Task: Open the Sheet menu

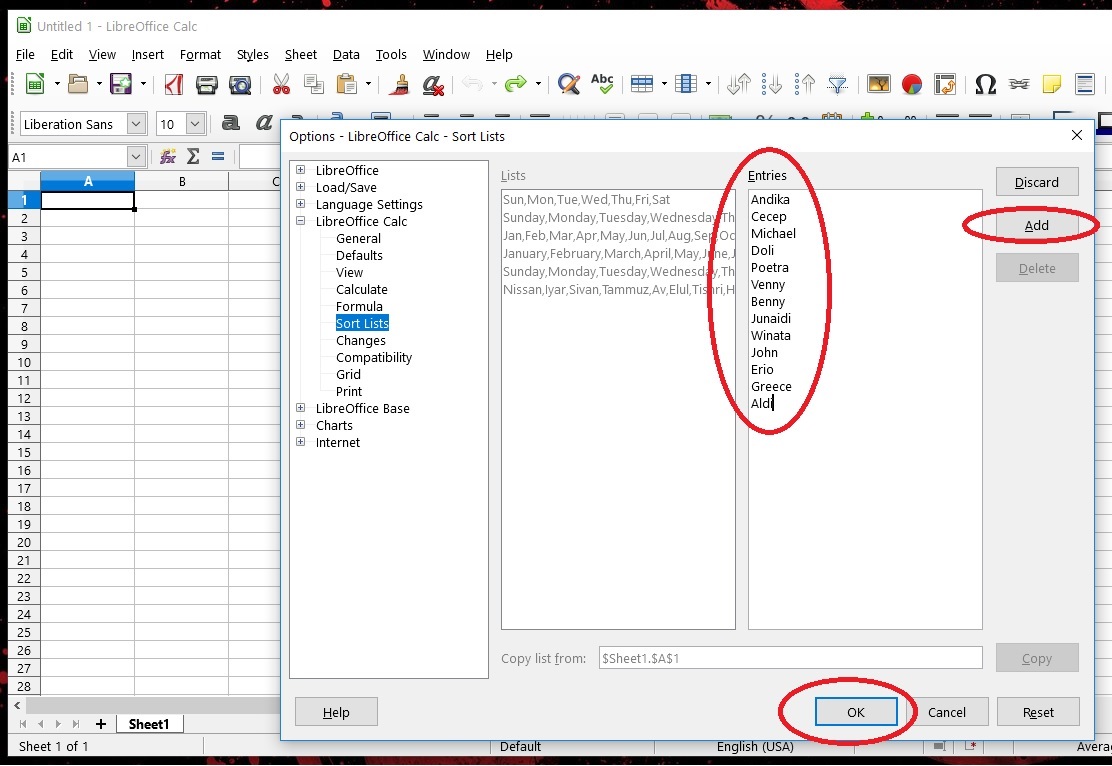Action: (x=301, y=55)
